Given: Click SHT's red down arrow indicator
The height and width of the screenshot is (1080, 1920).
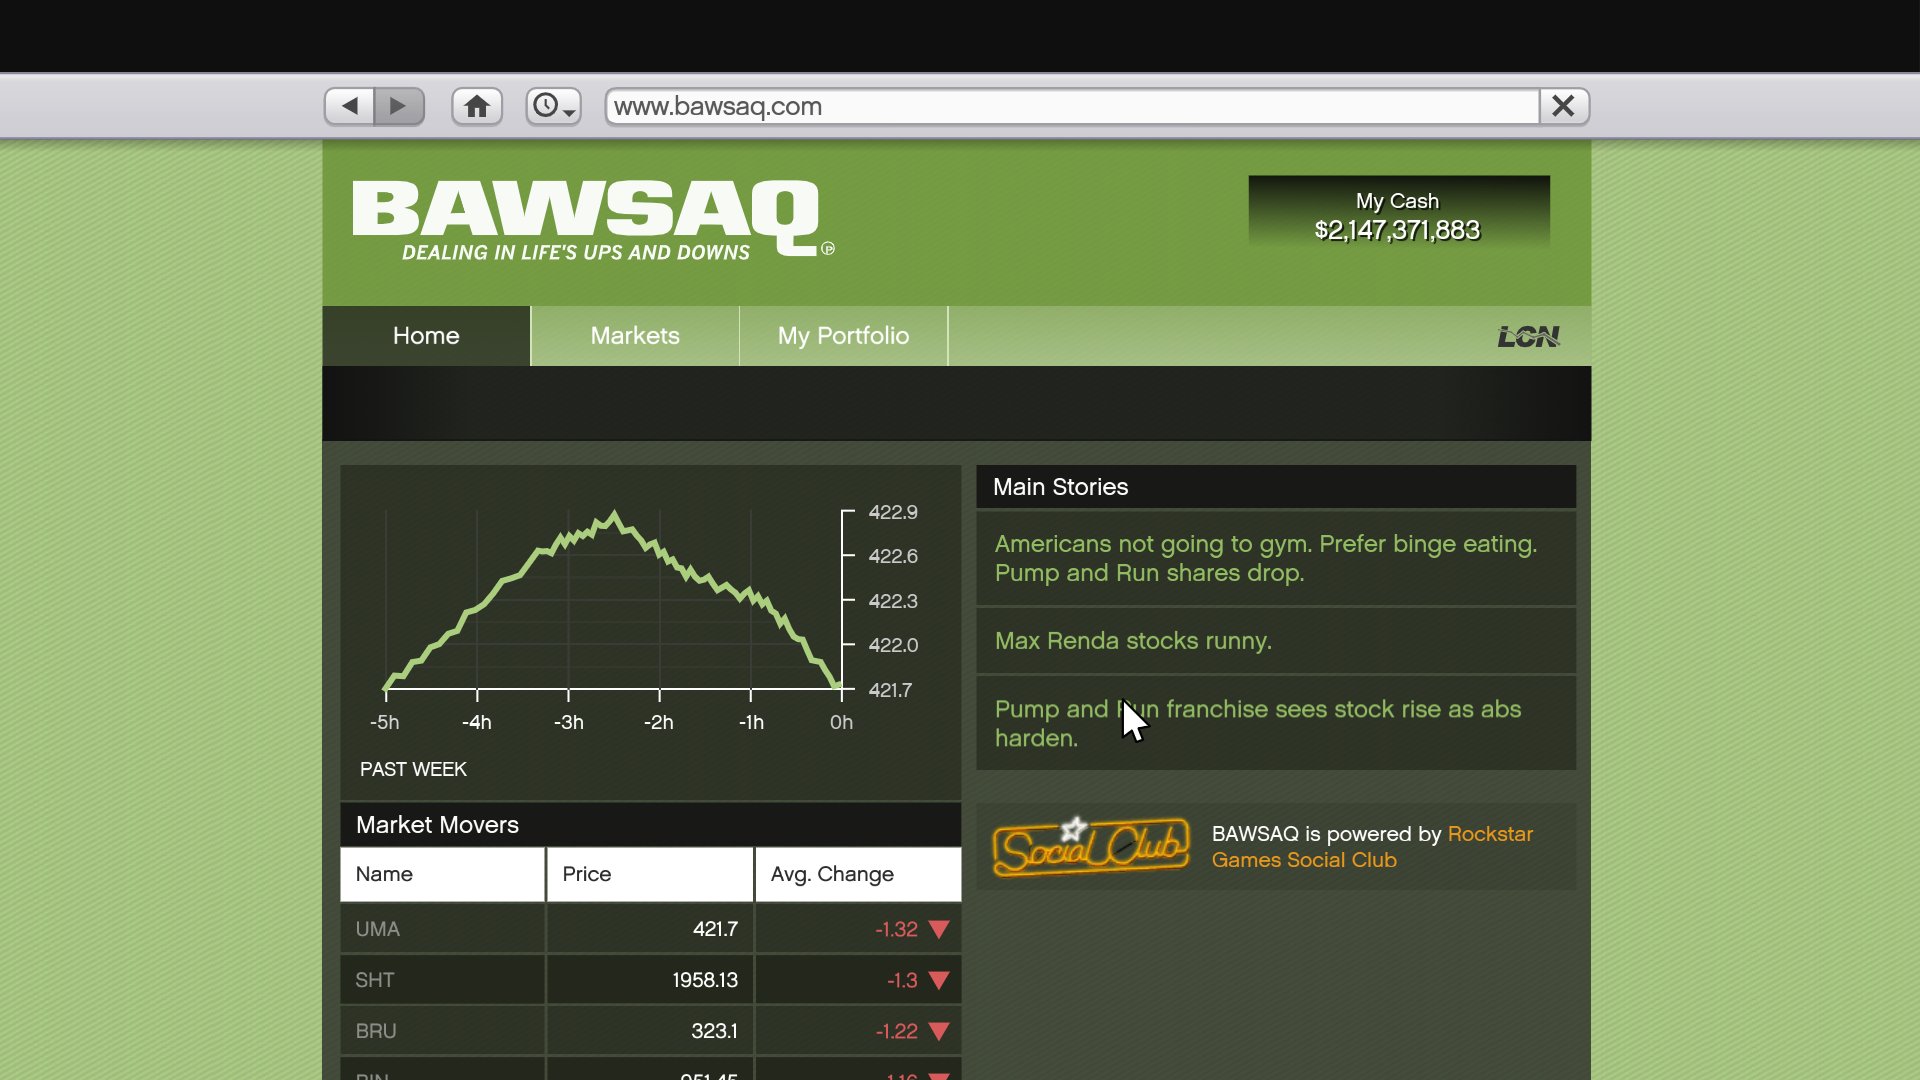Looking at the screenshot, I should point(939,981).
